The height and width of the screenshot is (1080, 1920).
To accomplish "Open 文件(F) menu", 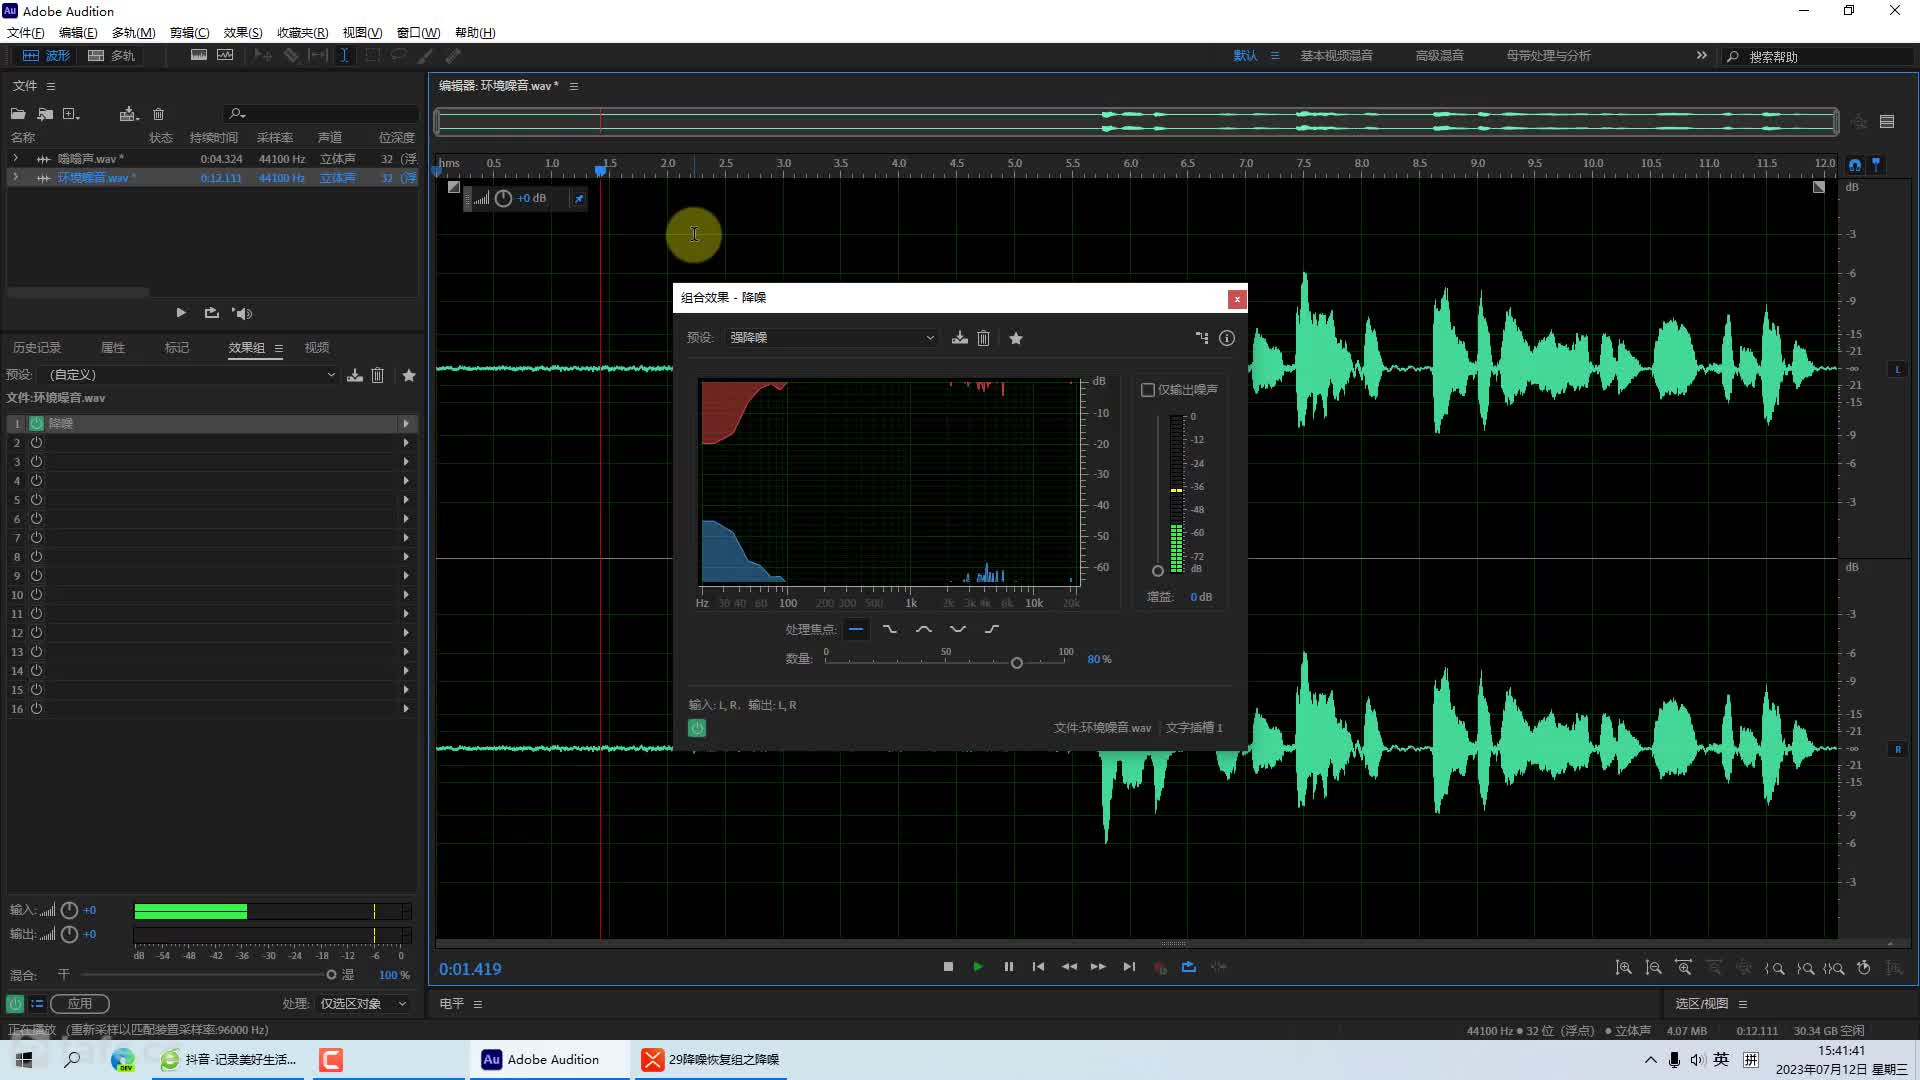I will tap(26, 33).
